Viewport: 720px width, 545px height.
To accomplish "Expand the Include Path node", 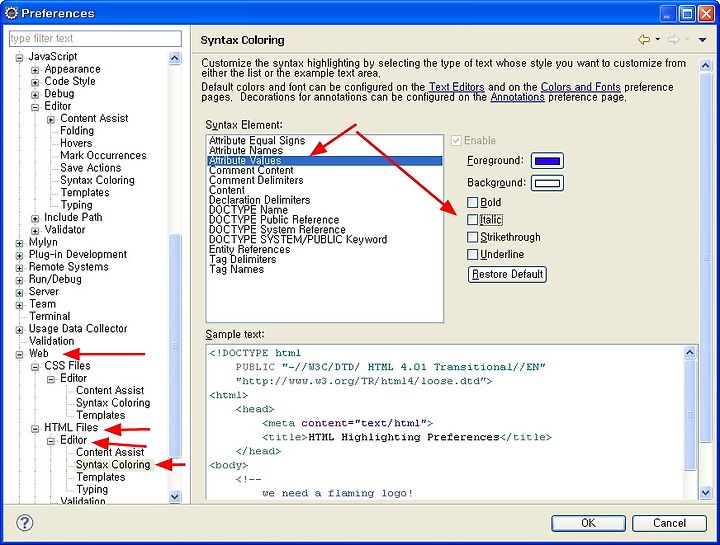I will pos(35,219).
